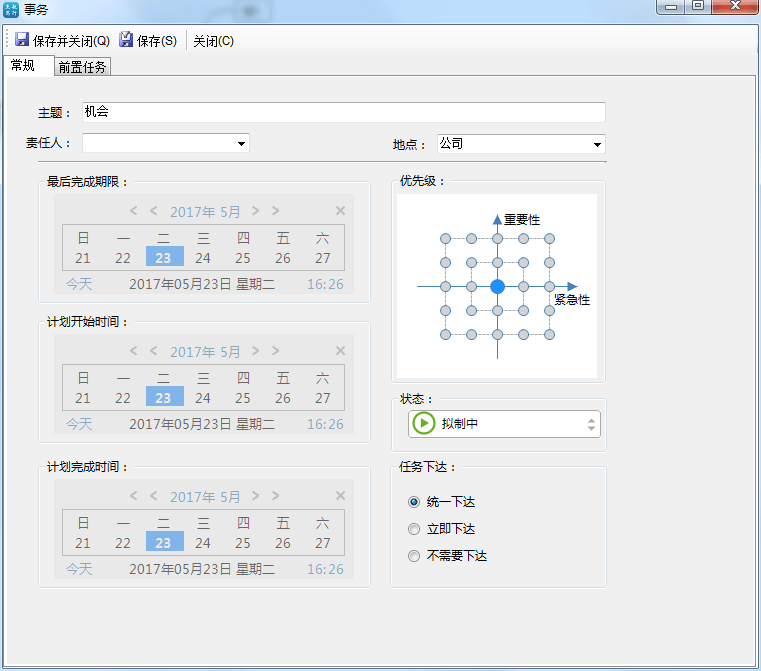761x671 pixels.
Task: Select the center blue dot in priority grid
Action: click(497, 286)
